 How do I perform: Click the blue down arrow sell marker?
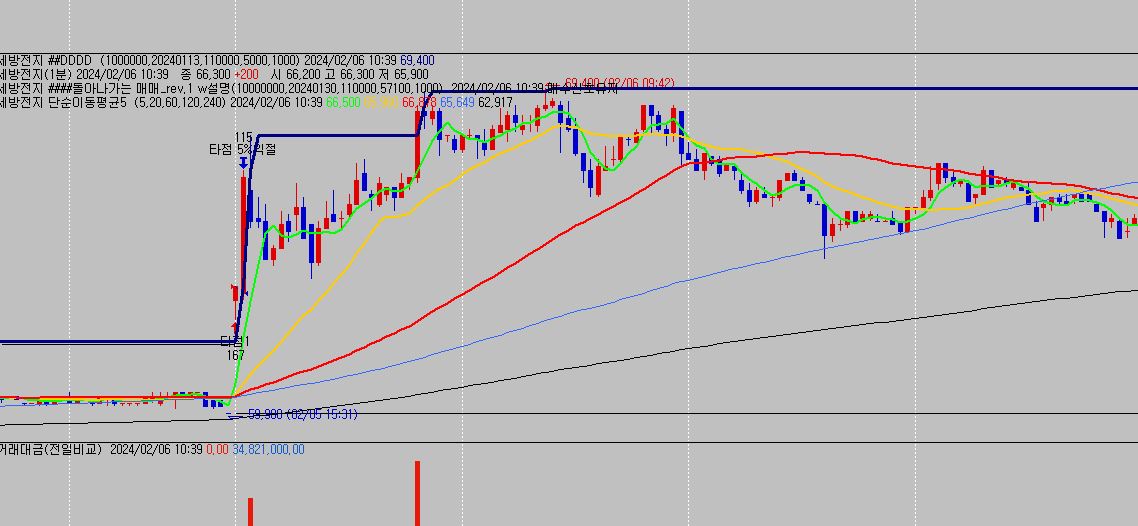[243, 160]
